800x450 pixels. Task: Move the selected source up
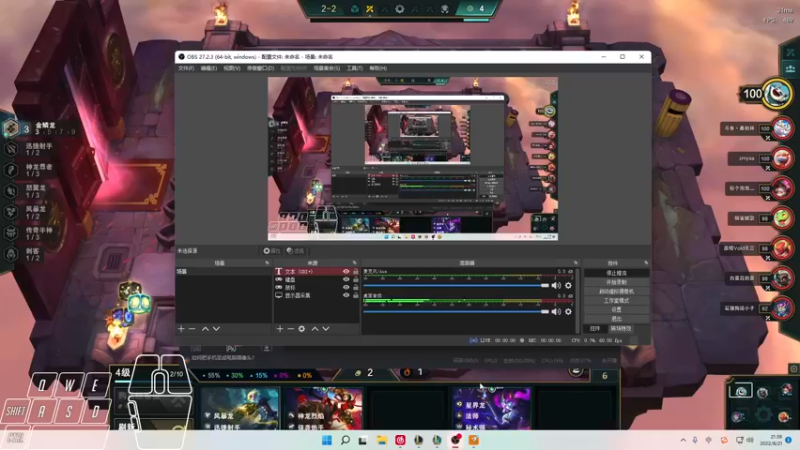click(315, 329)
